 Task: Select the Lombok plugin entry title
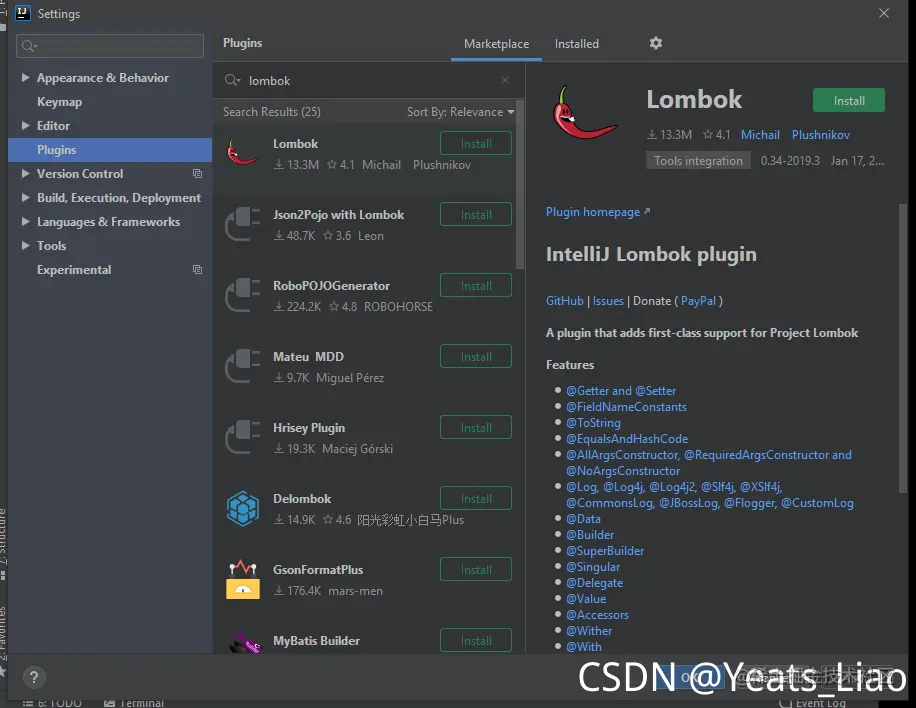(x=296, y=144)
